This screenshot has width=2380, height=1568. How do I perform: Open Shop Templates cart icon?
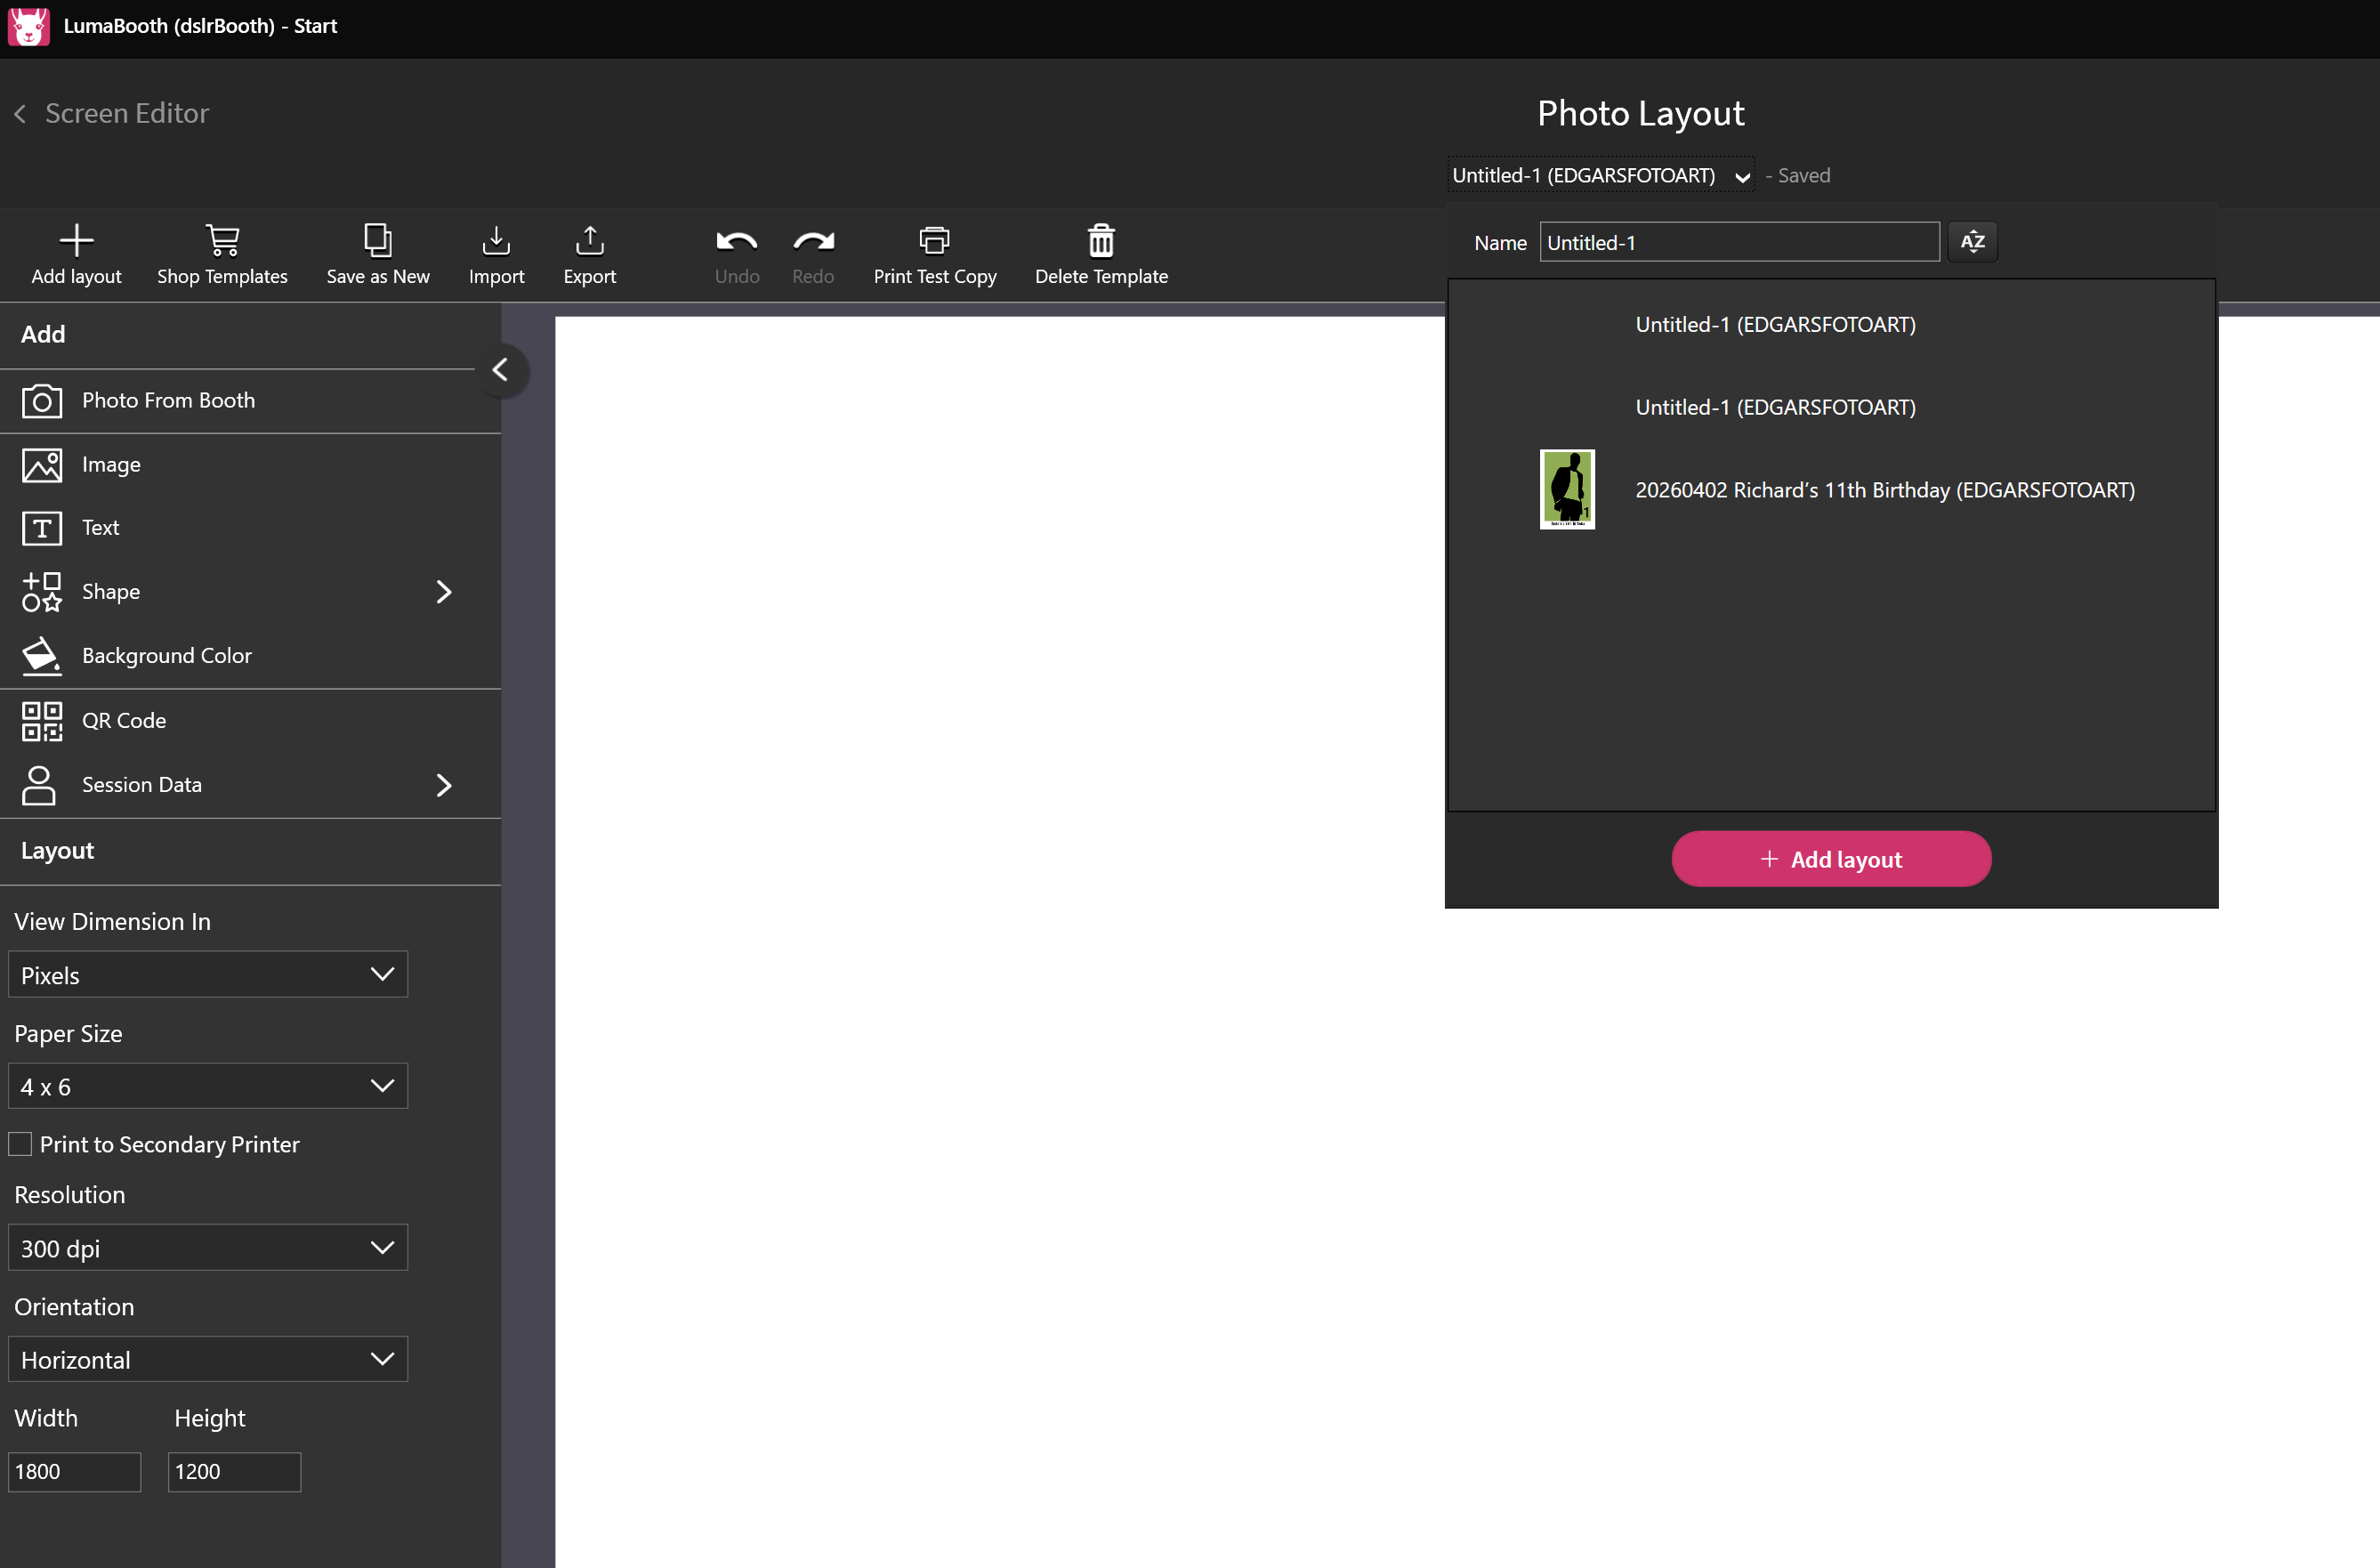pos(222,240)
